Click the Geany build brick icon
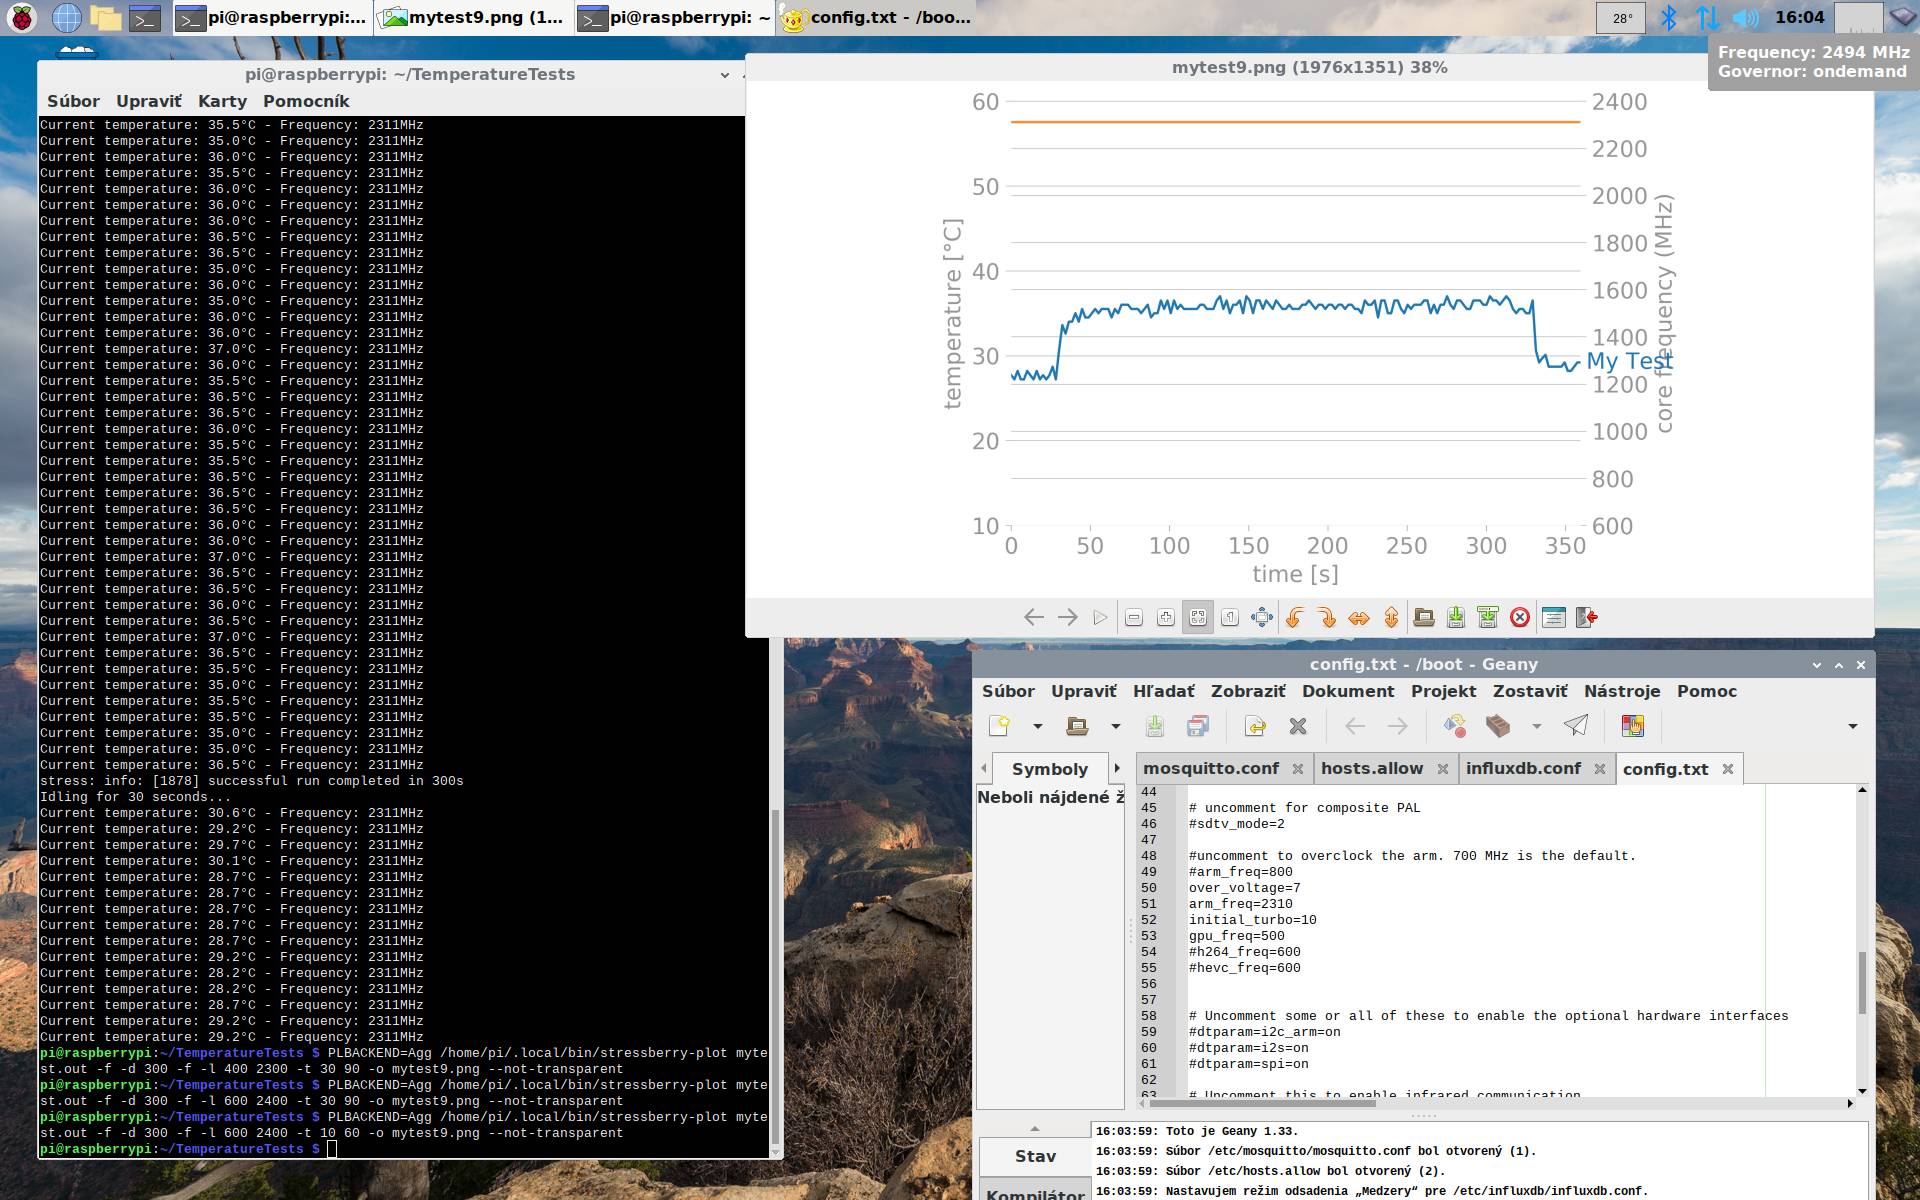Screen dimensions: 1920x1200 click(1497, 726)
